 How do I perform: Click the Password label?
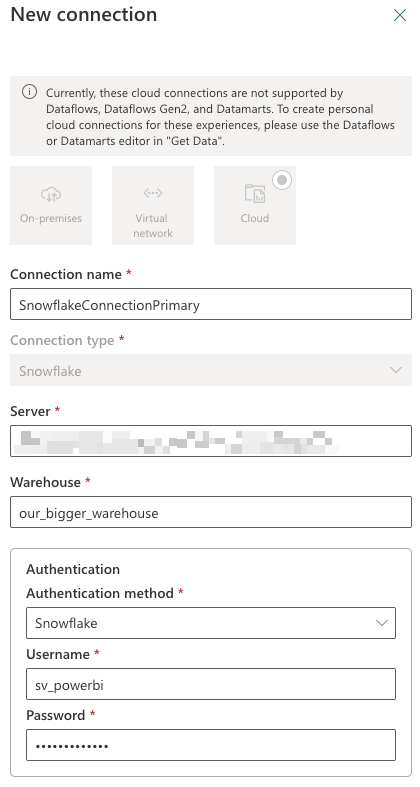pyautogui.click(x=56, y=715)
